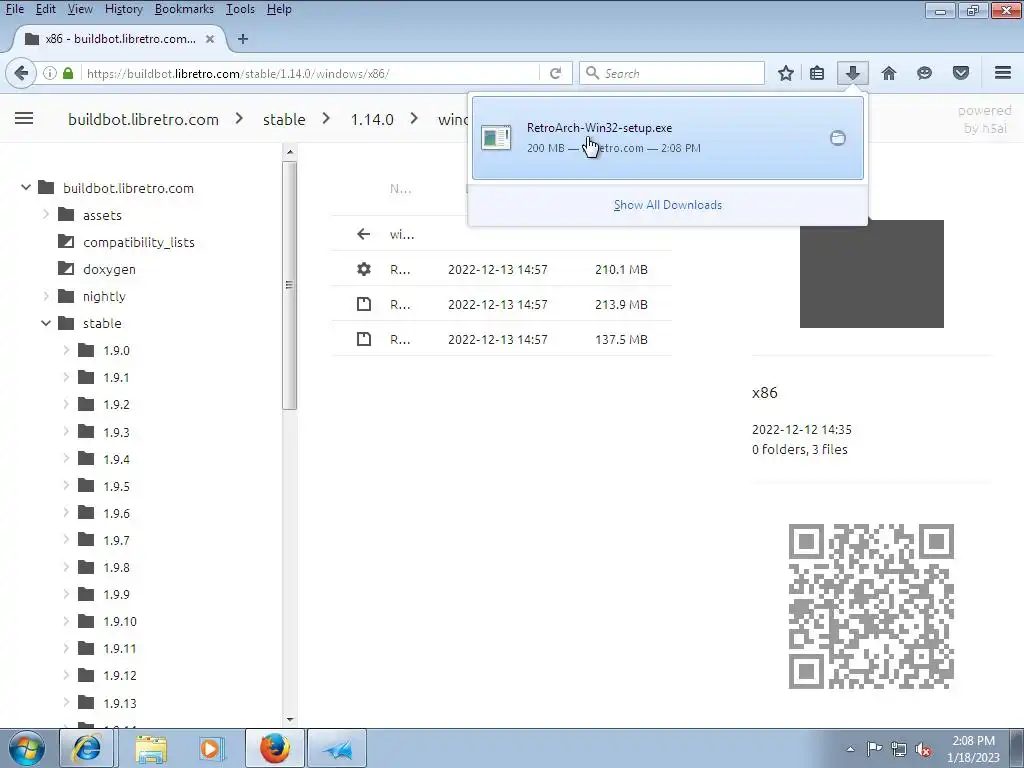Go to buildbot.libretro.com breadcrumb
This screenshot has height=768, width=1024.
pyautogui.click(x=143, y=120)
